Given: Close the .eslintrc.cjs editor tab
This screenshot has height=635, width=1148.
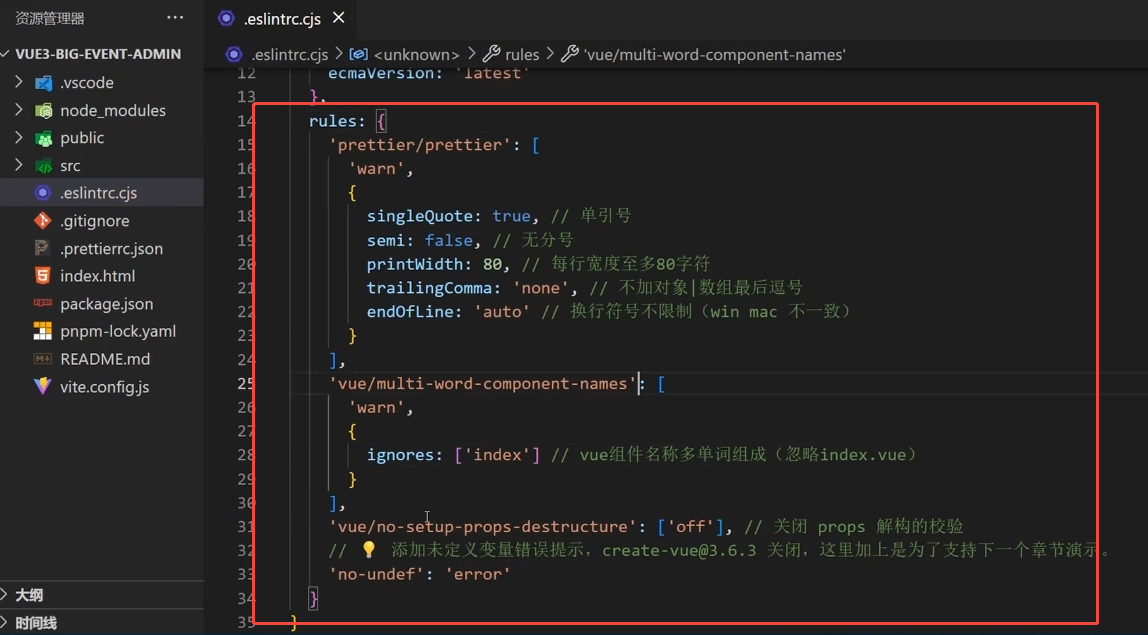Looking at the screenshot, I should [x=338, y=18].
